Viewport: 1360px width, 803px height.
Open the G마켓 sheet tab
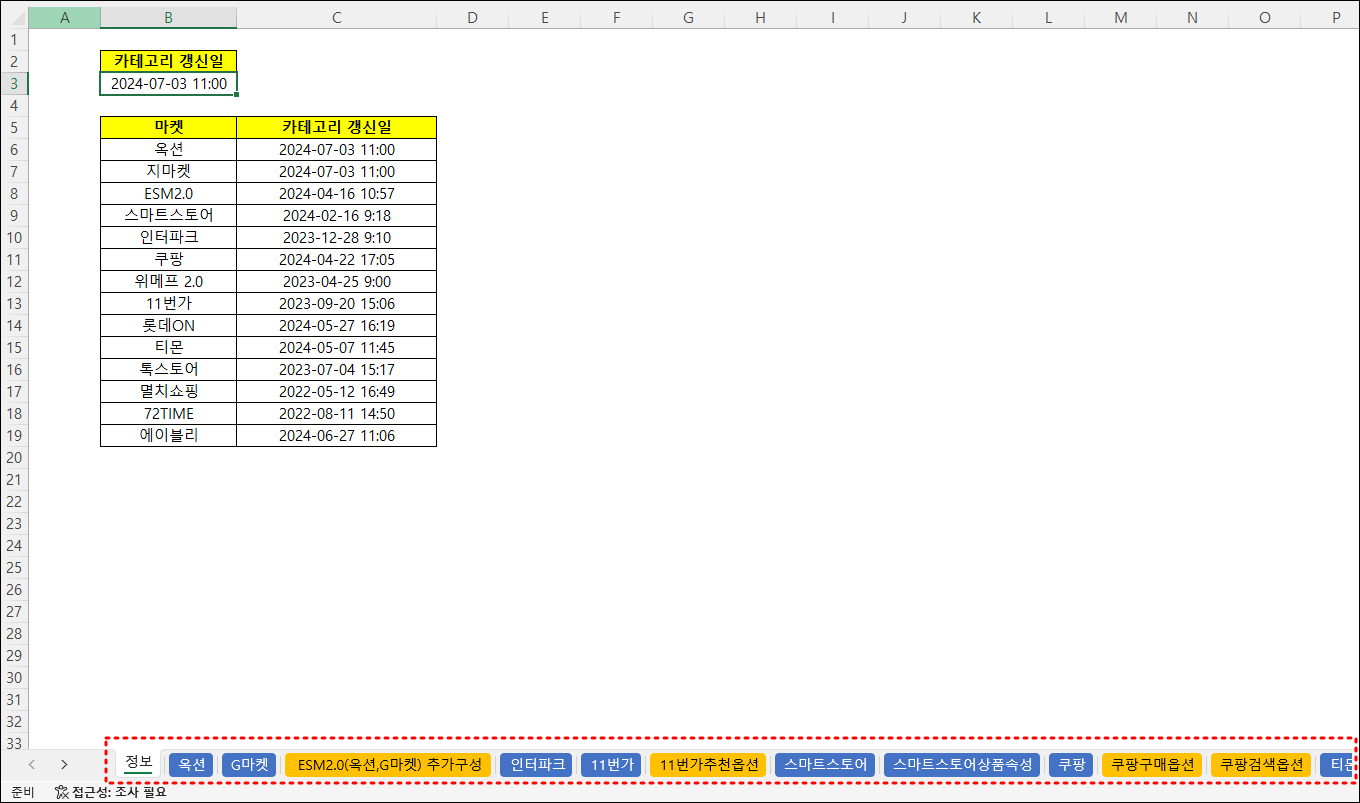(248, 765)
